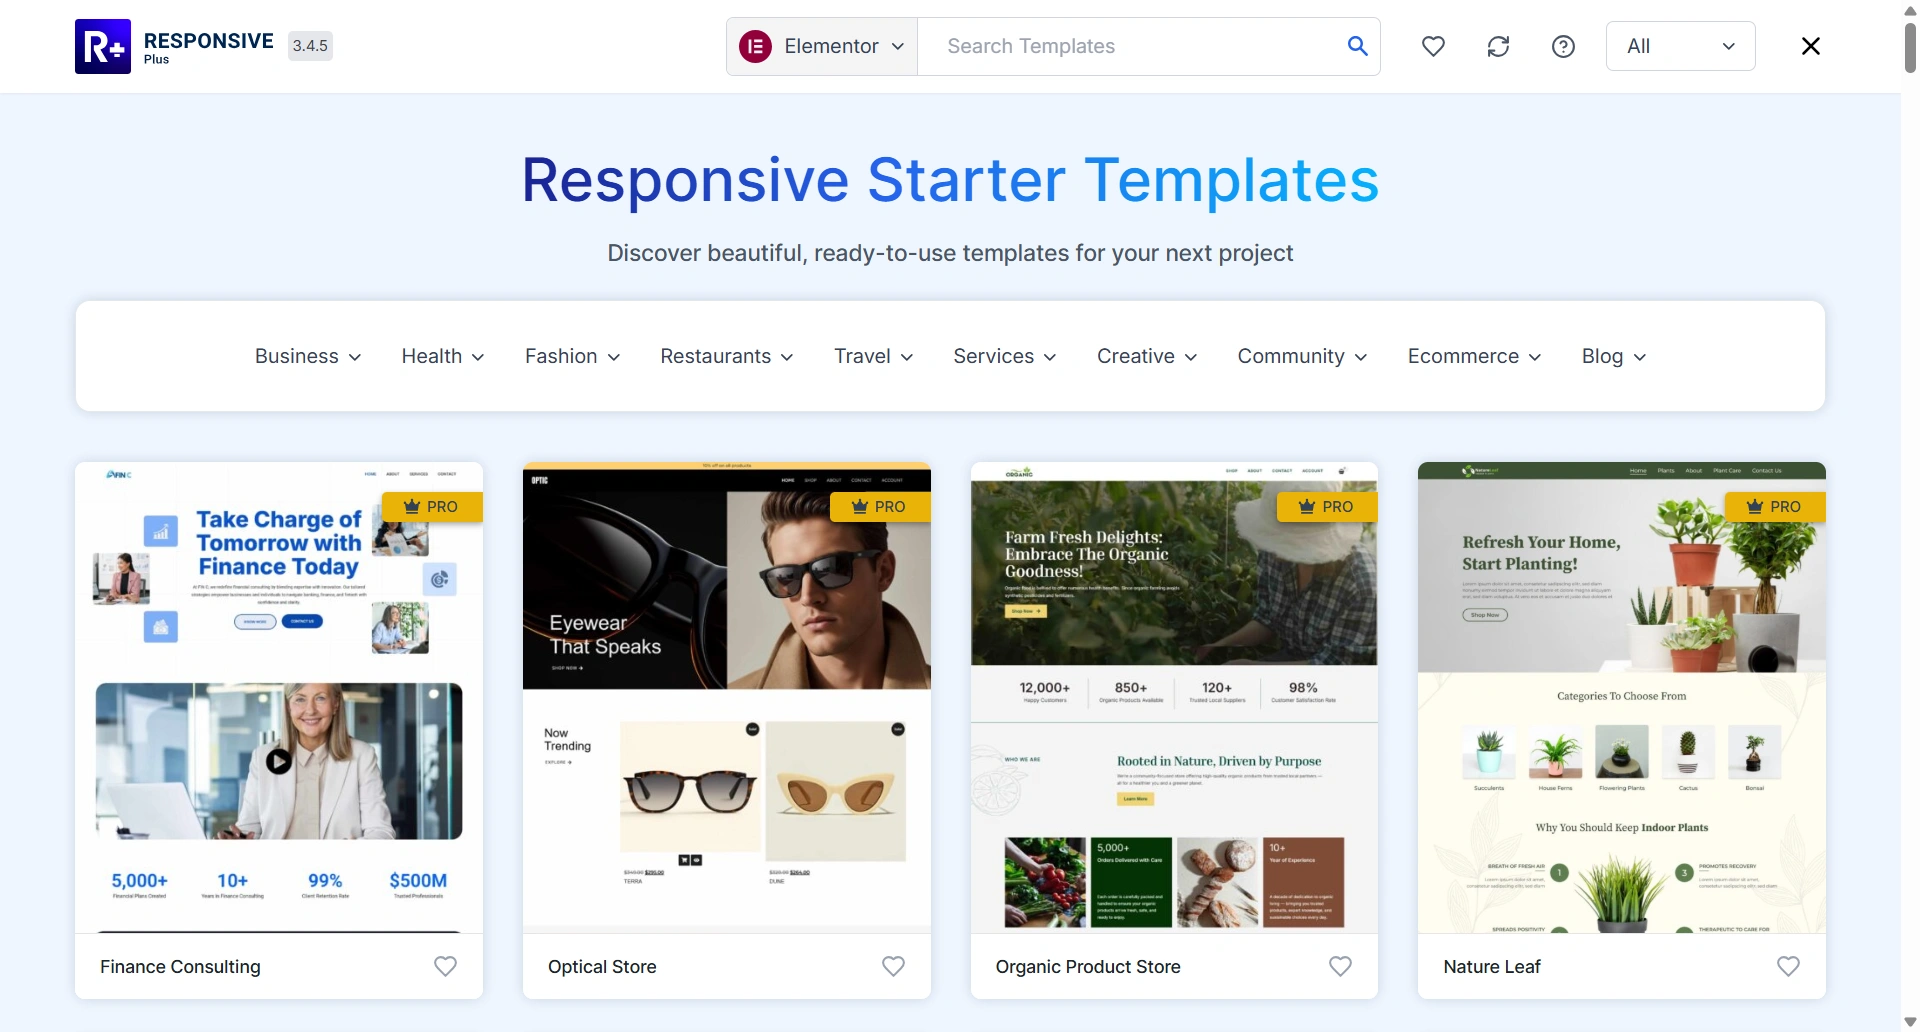Image resolution: width=1920 pixels, height=1032 pixels.
Task: Open the Nature Leaf template preview
Action: [x=1622, y=698]
